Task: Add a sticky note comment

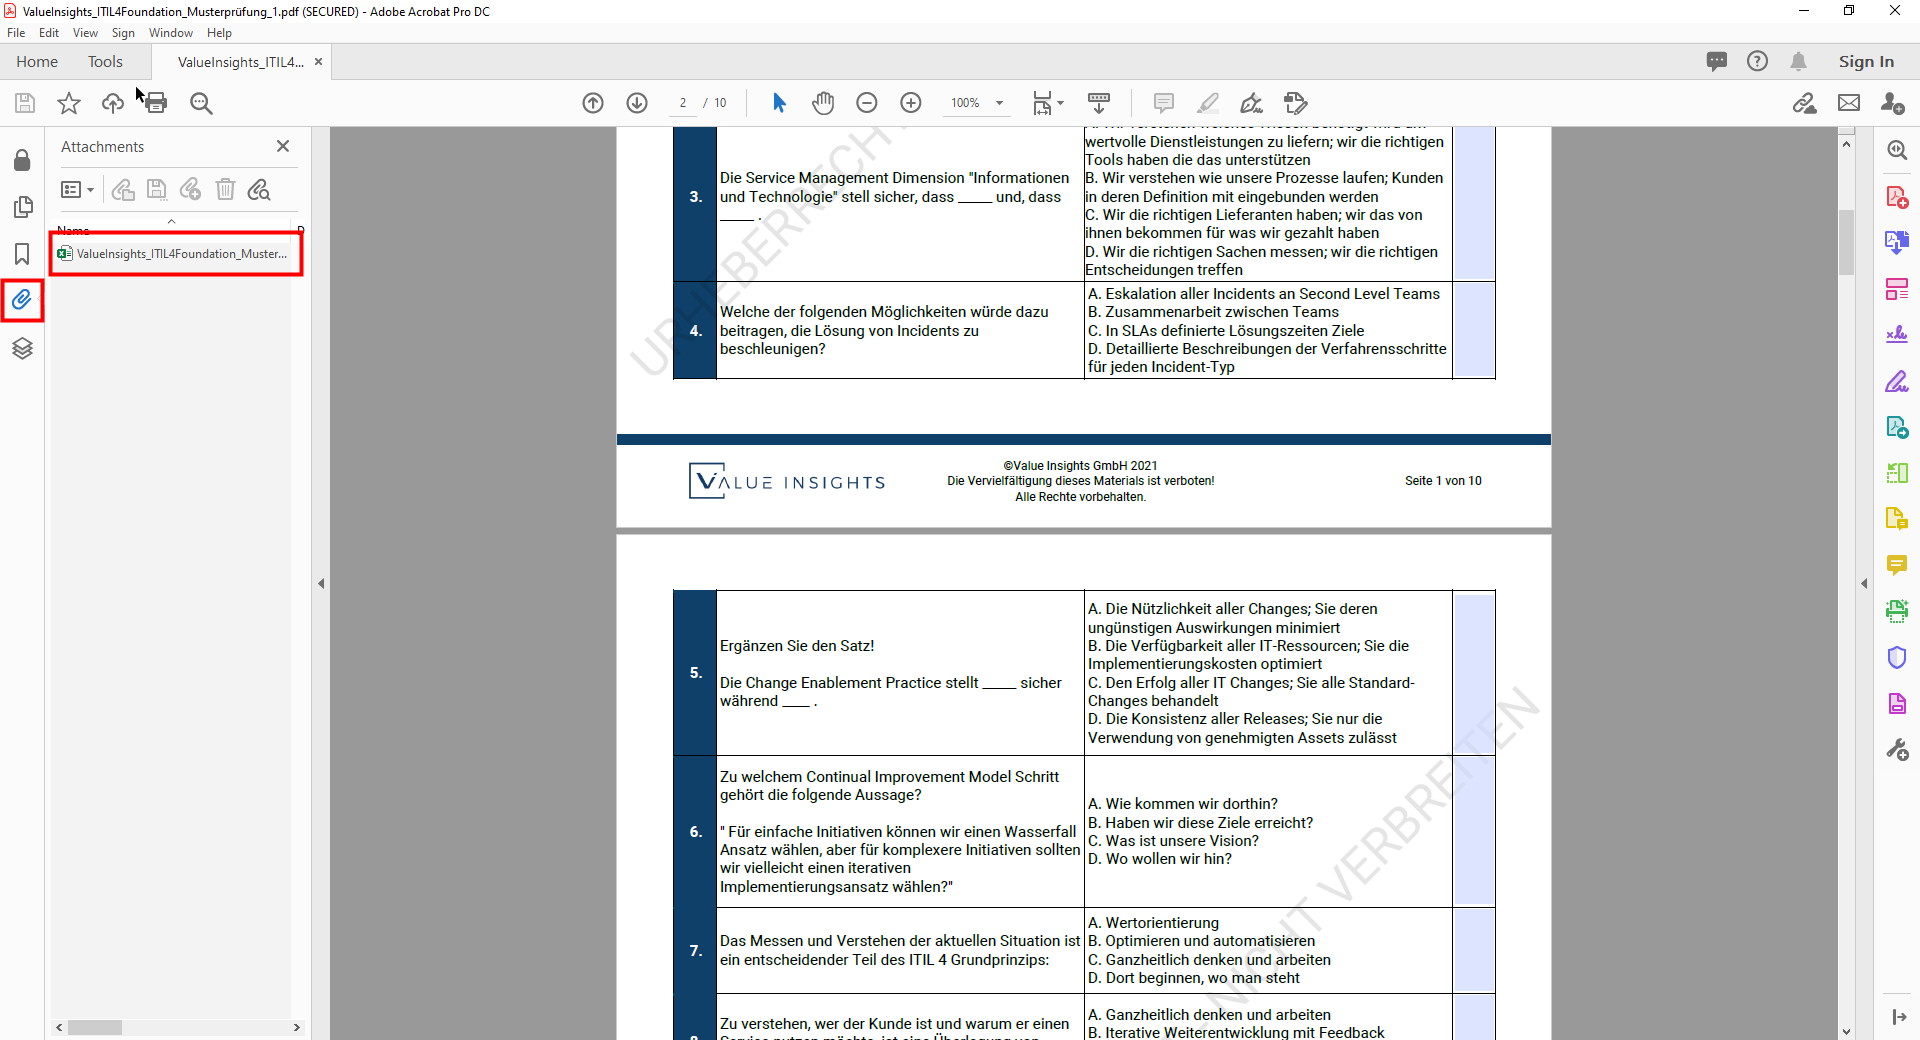Action: click(x=1163, y=103)
